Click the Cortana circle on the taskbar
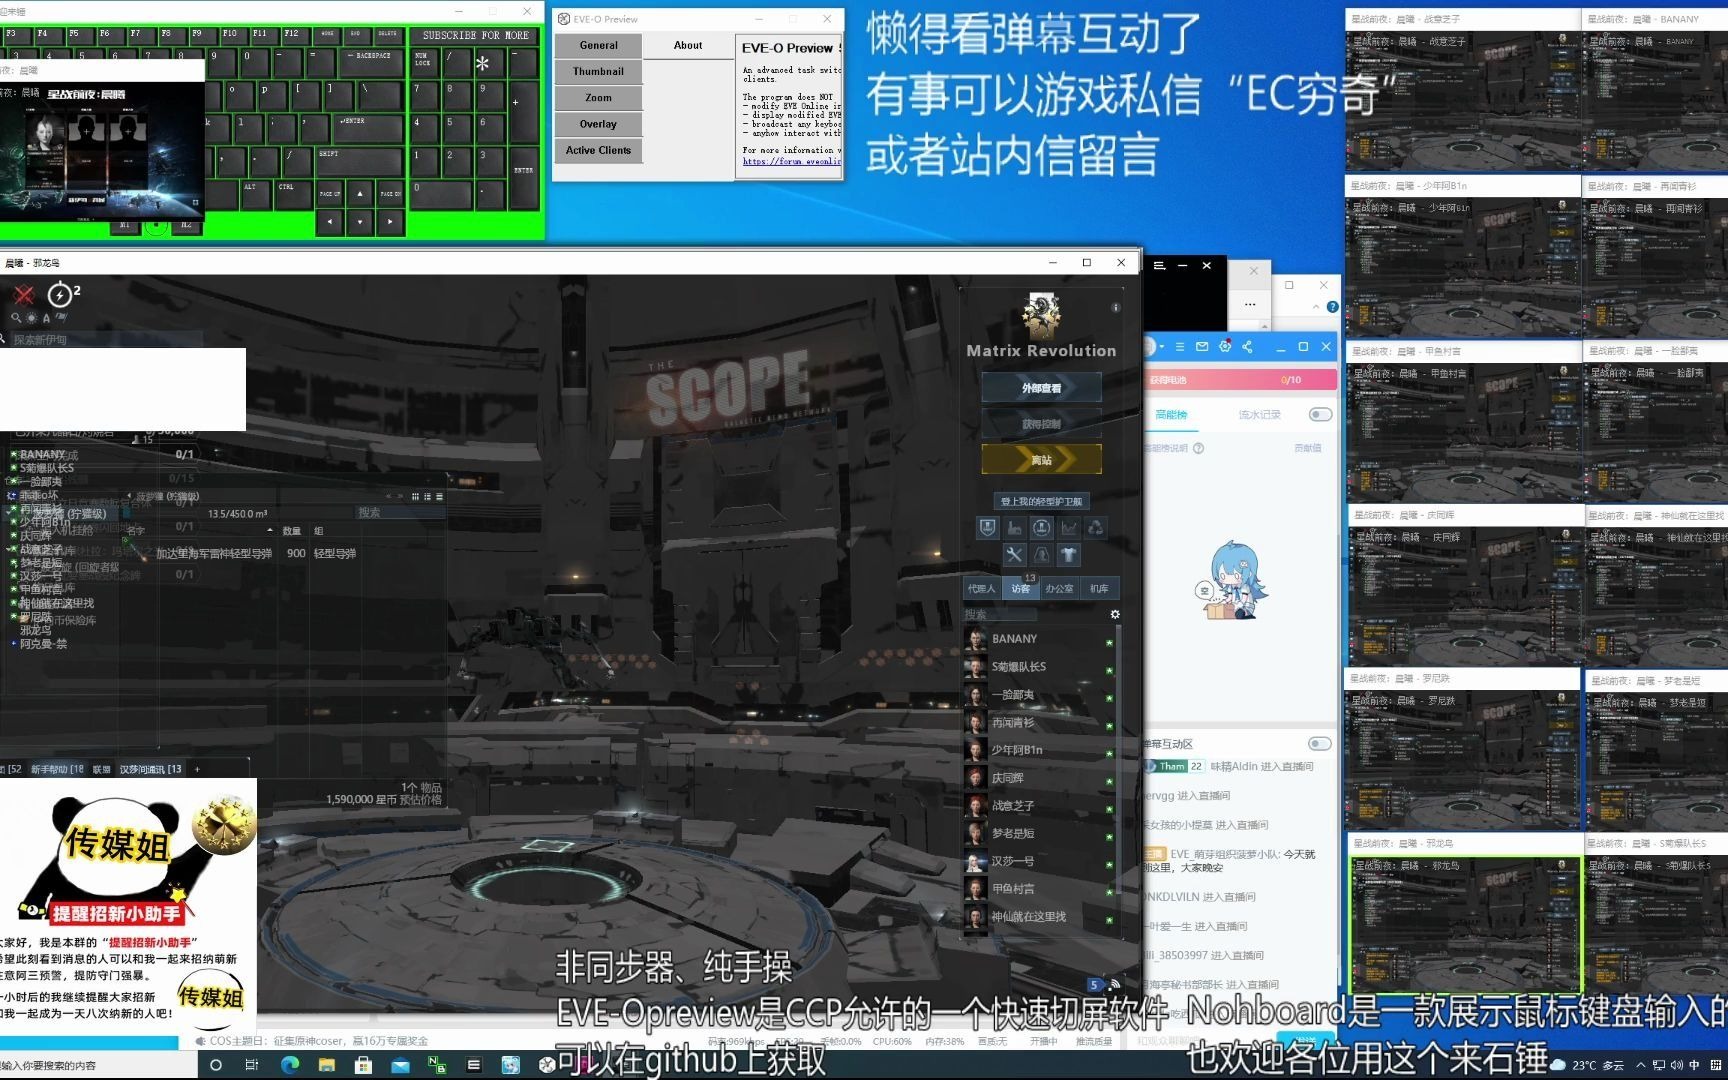Screen dimensions: 1728x1080 click(x=215, y=1065)
